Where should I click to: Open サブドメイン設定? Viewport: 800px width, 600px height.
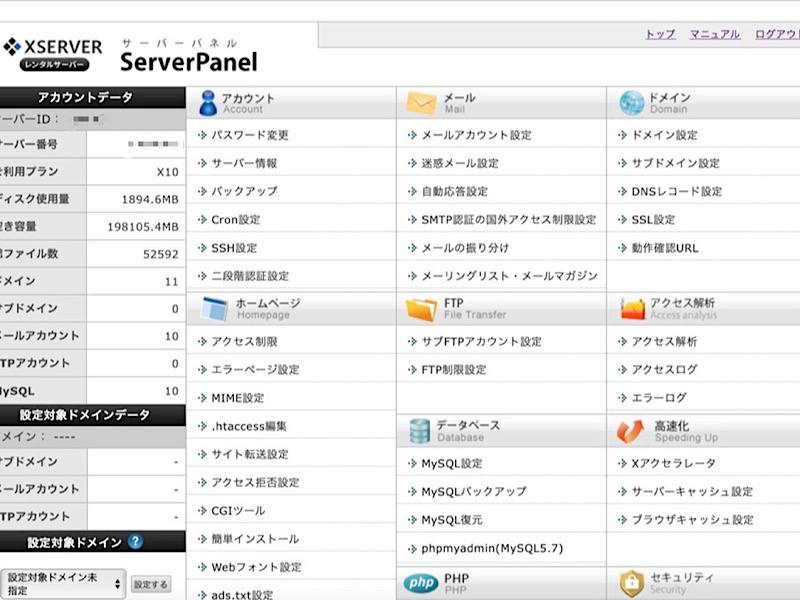[676, 163]
